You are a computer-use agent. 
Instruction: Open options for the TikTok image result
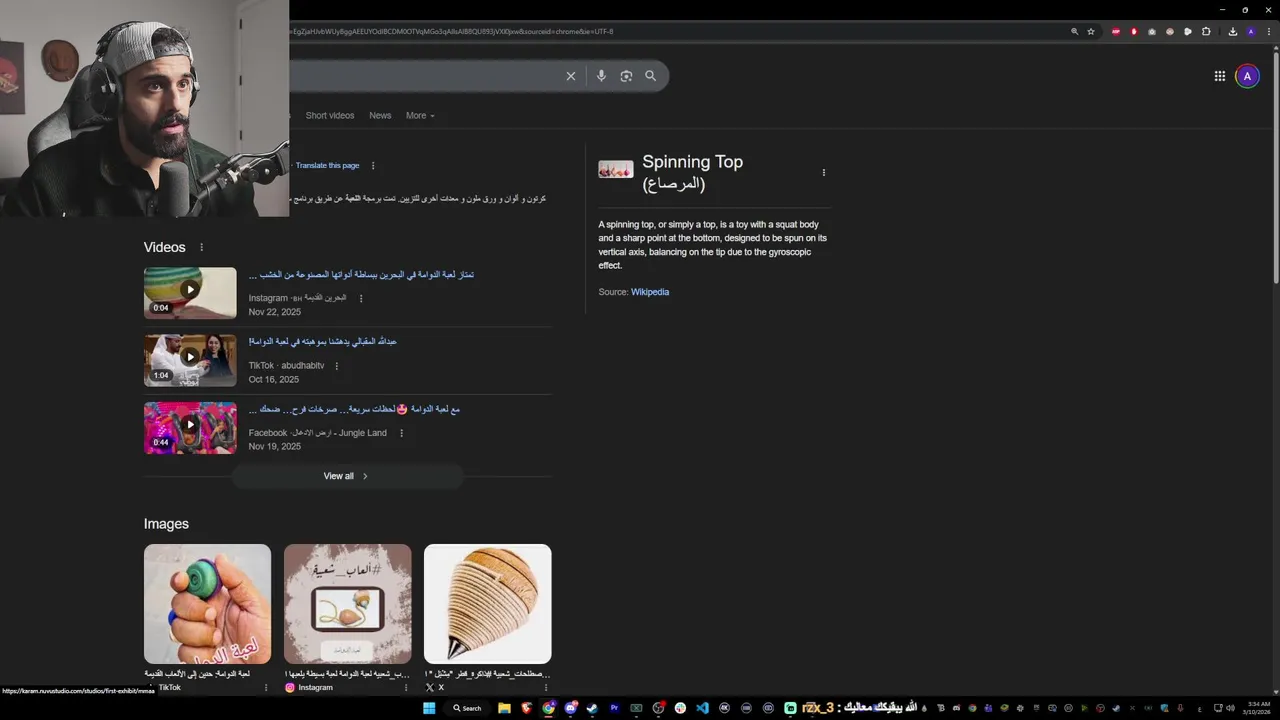[x=266, y=688]
